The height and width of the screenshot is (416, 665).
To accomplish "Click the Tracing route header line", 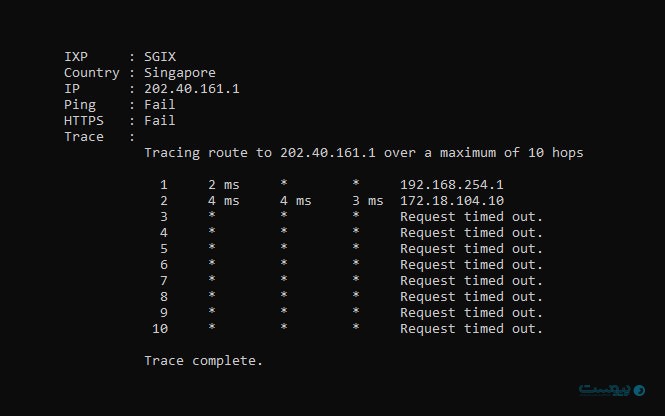I will pyautogui.click(x=364, y=153).
